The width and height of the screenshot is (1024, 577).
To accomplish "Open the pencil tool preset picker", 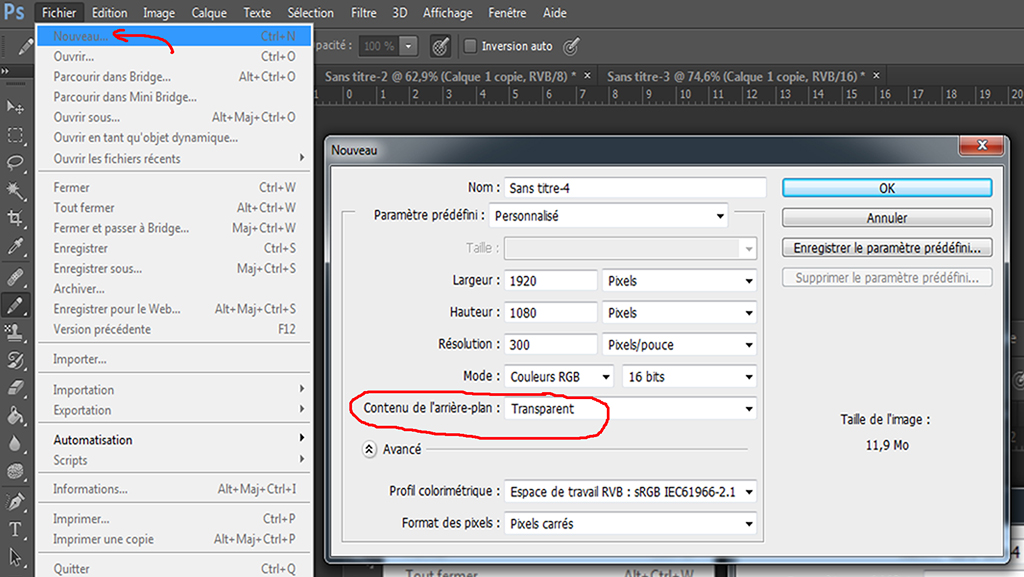I will coord(25,46).
